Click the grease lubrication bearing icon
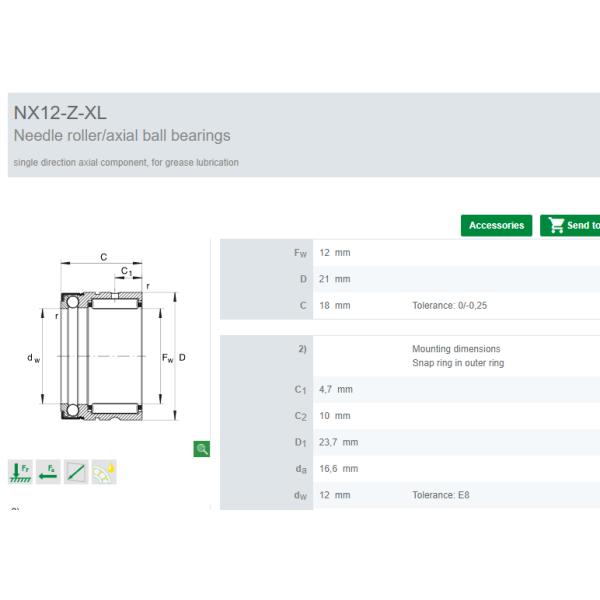600x600 pixels. click(104, 472)
